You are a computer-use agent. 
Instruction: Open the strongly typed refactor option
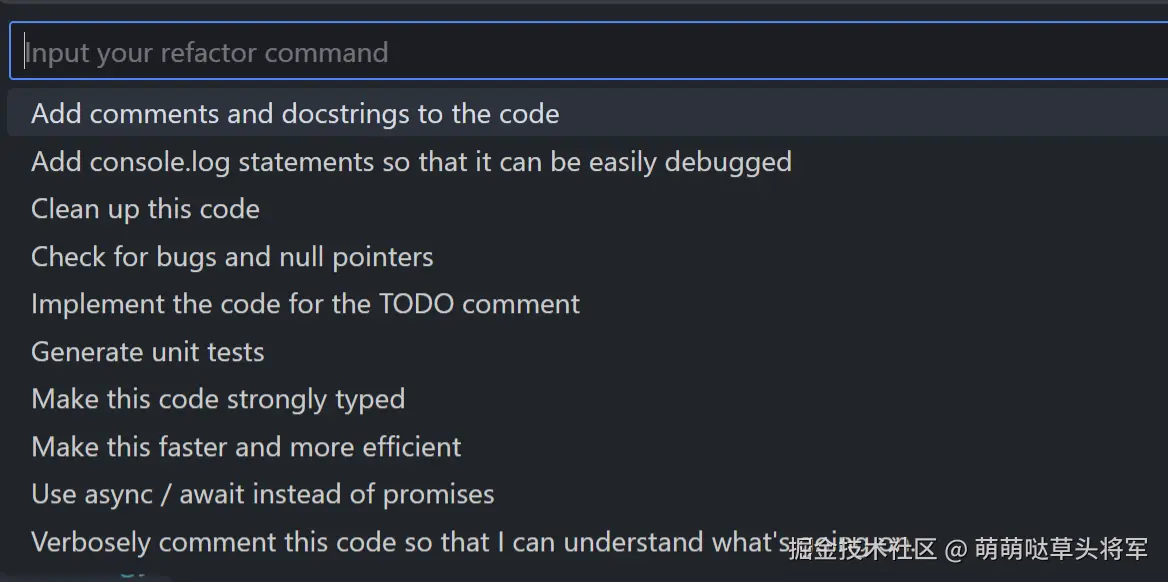pyautogui.click(x=218, y=398)
